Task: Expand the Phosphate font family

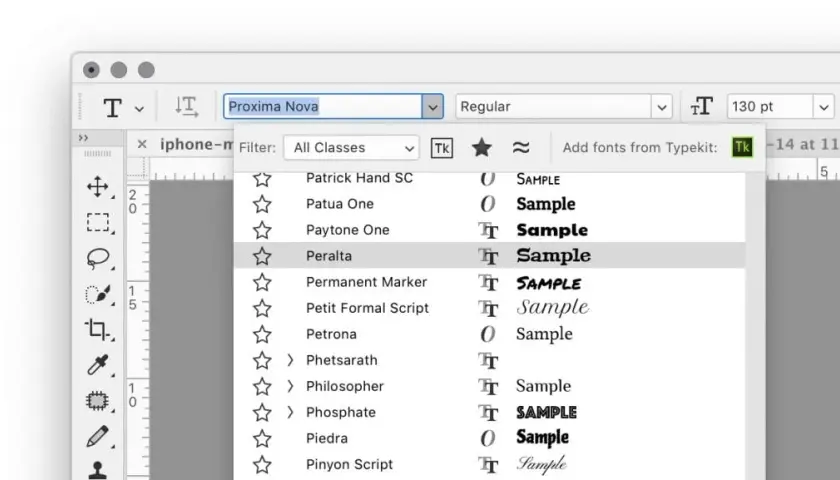Action: [x=290, y=412]
